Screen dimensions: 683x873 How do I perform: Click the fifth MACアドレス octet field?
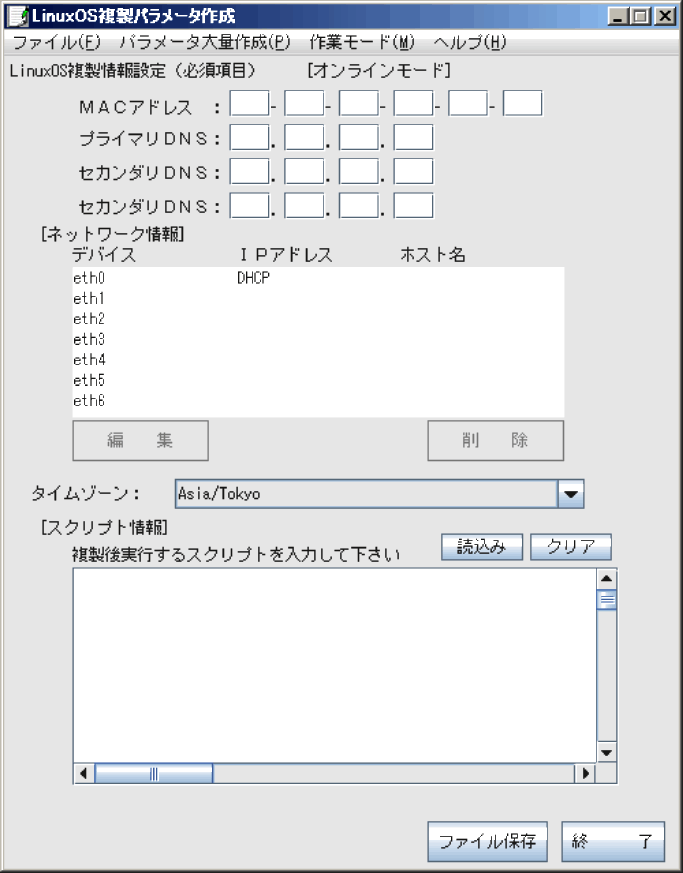[468, 104]
